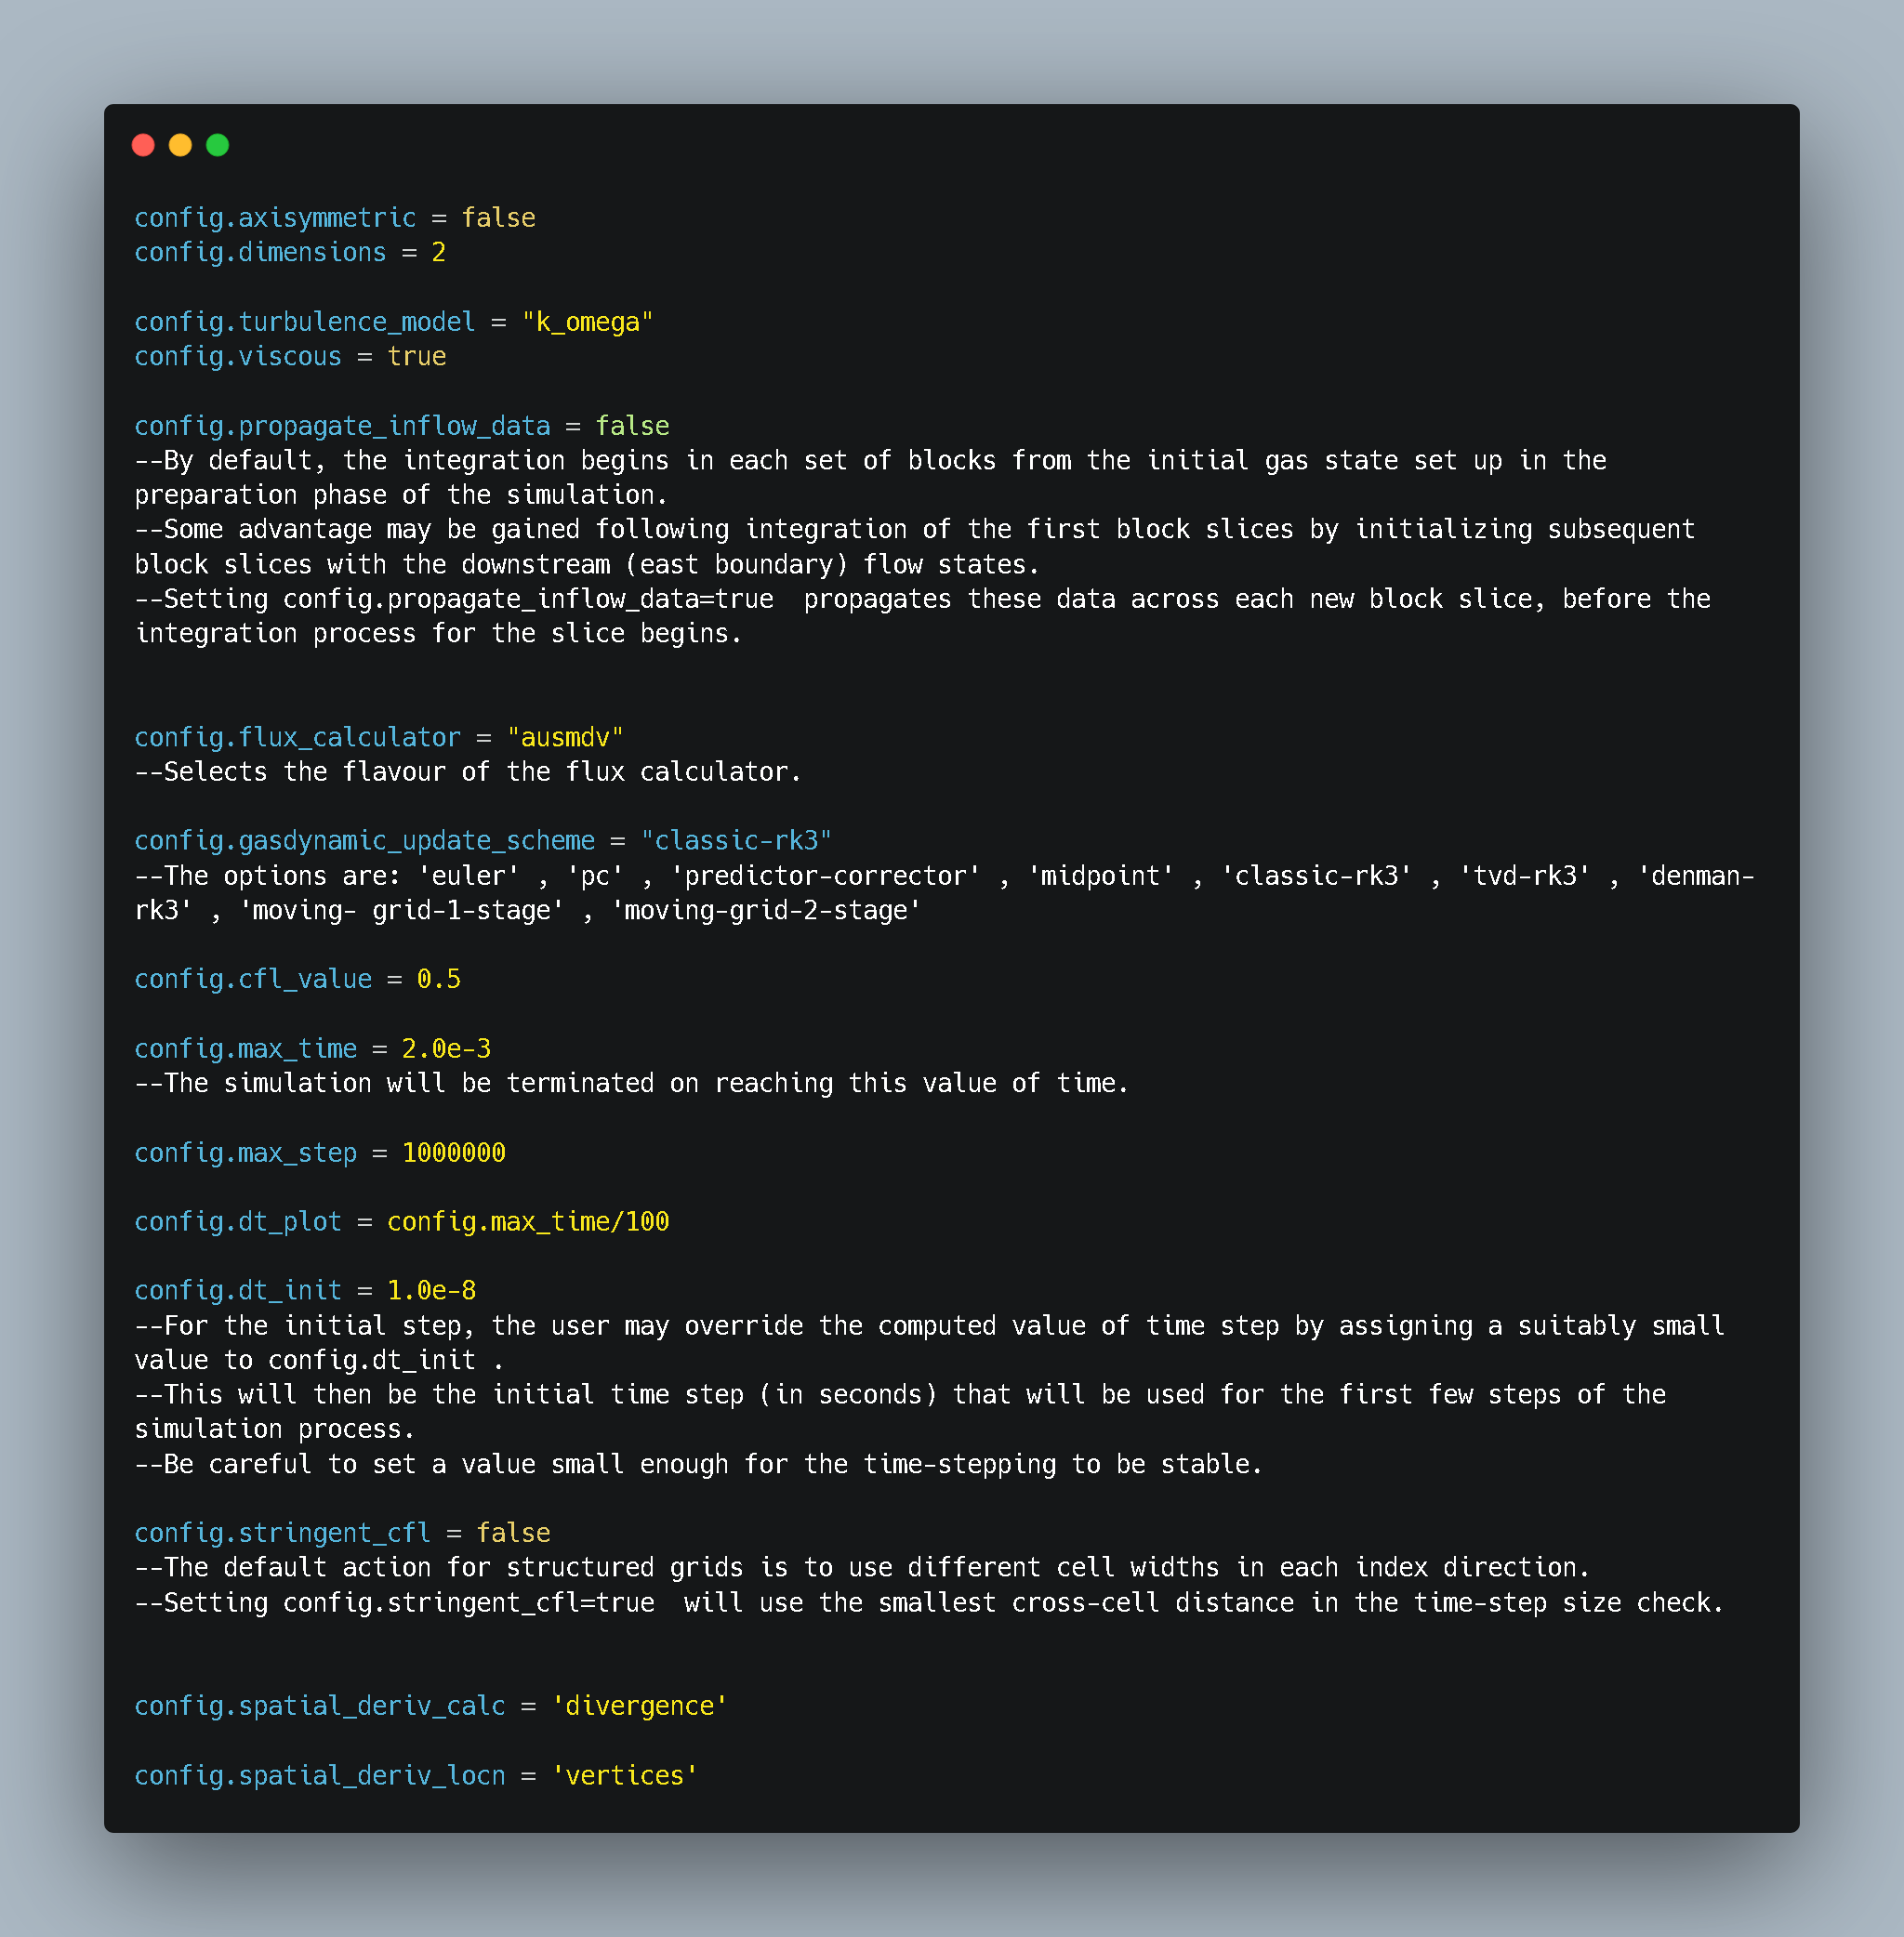Screen dimensions: 1904x1937
Task: Click the config.dimensions value 2
Action: [x=438, y=252]
